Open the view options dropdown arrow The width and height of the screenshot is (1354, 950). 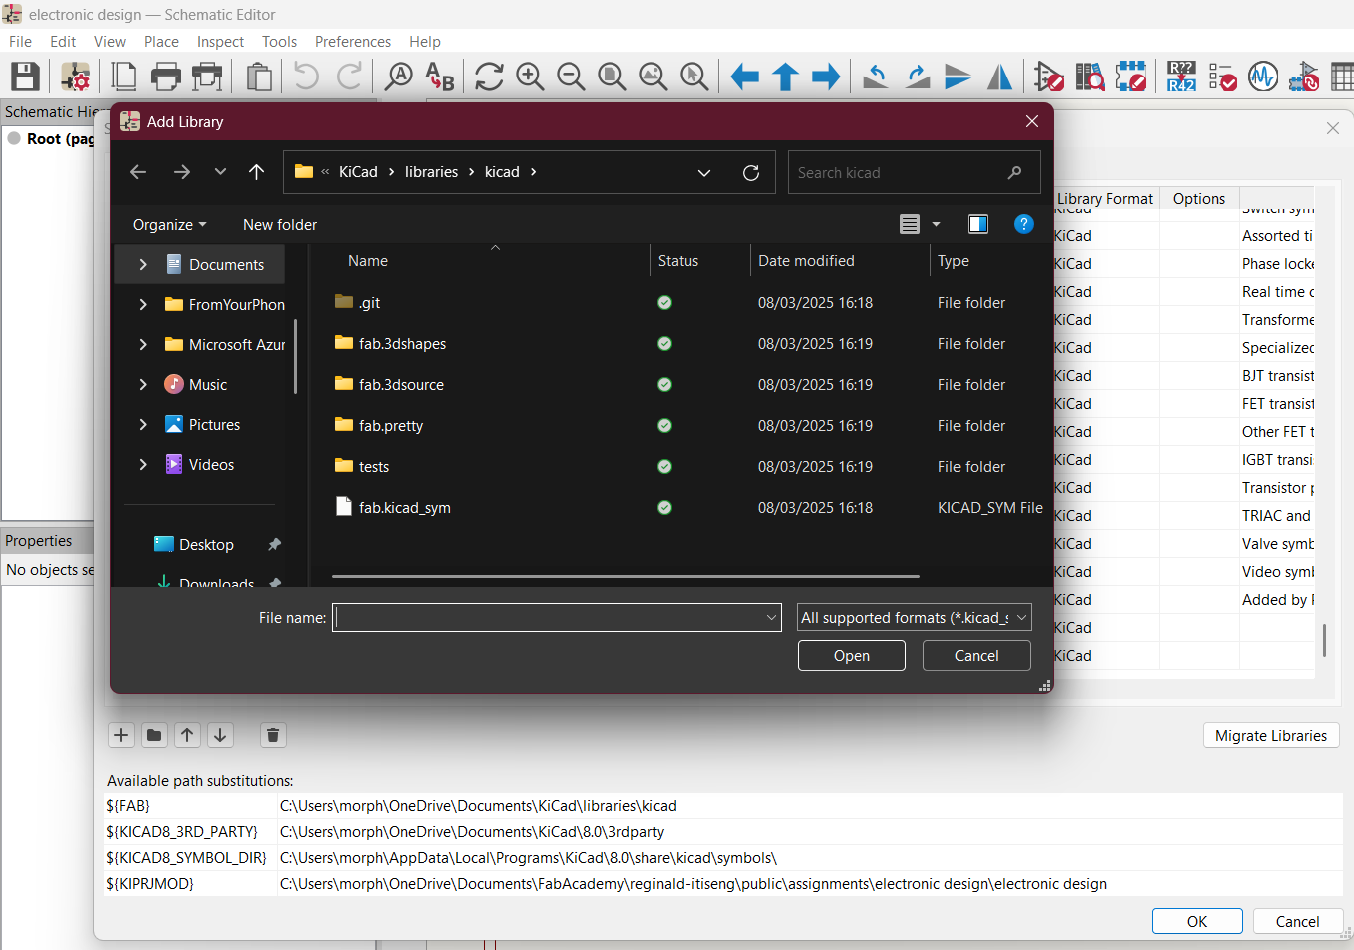pos(936,224)
